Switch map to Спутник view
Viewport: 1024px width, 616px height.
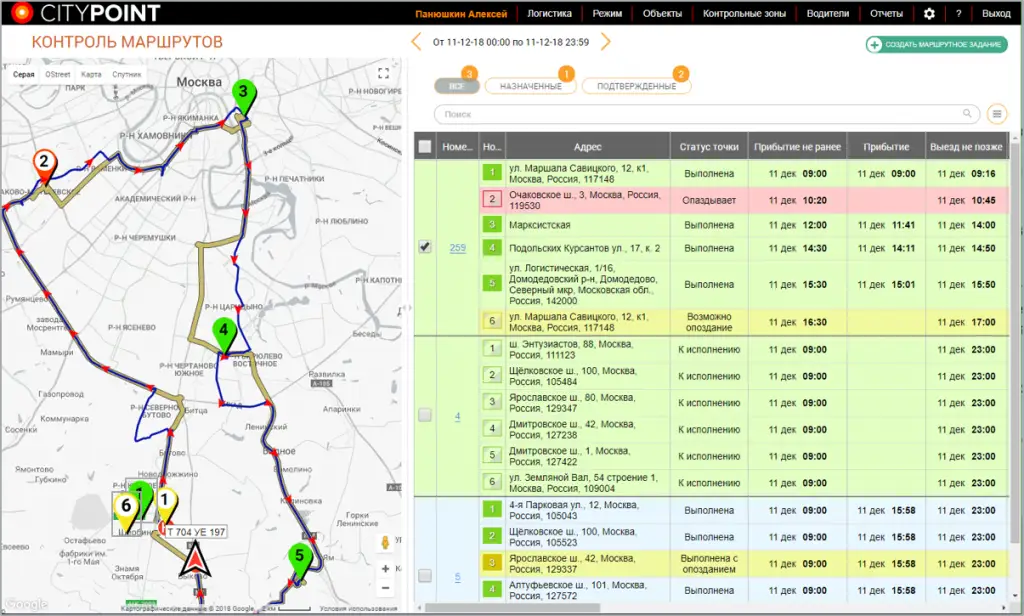click(126, 75)
